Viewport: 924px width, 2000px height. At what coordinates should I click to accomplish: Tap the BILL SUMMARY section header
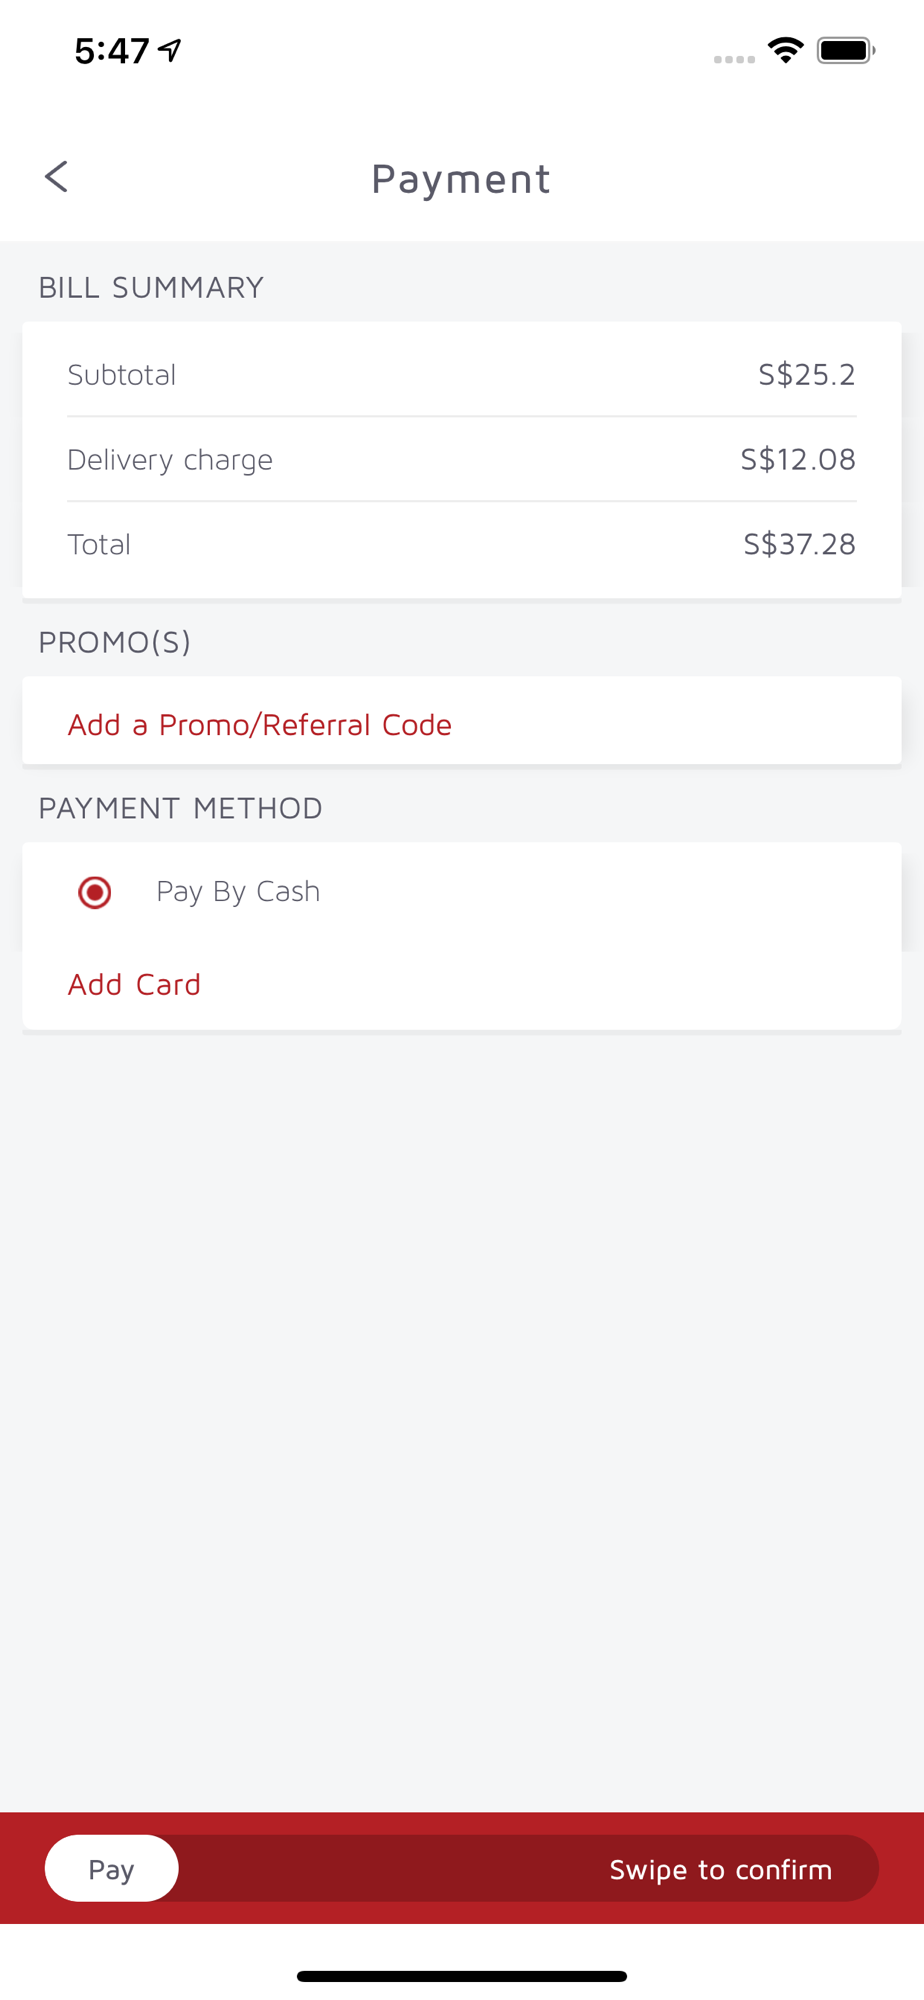click(151, 287)
